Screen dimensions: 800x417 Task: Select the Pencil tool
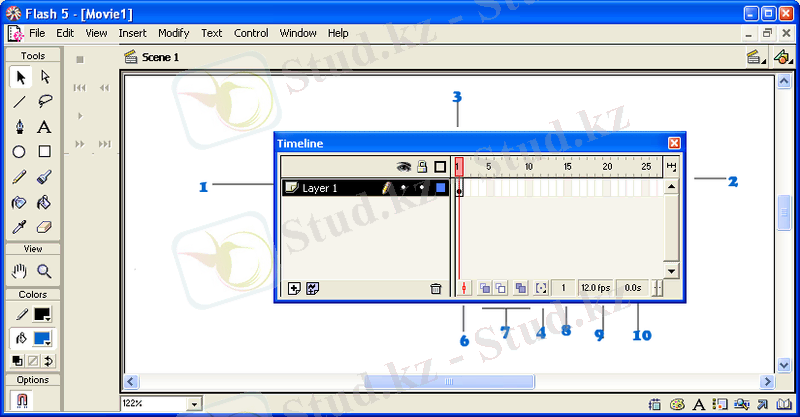coord(19,177)
